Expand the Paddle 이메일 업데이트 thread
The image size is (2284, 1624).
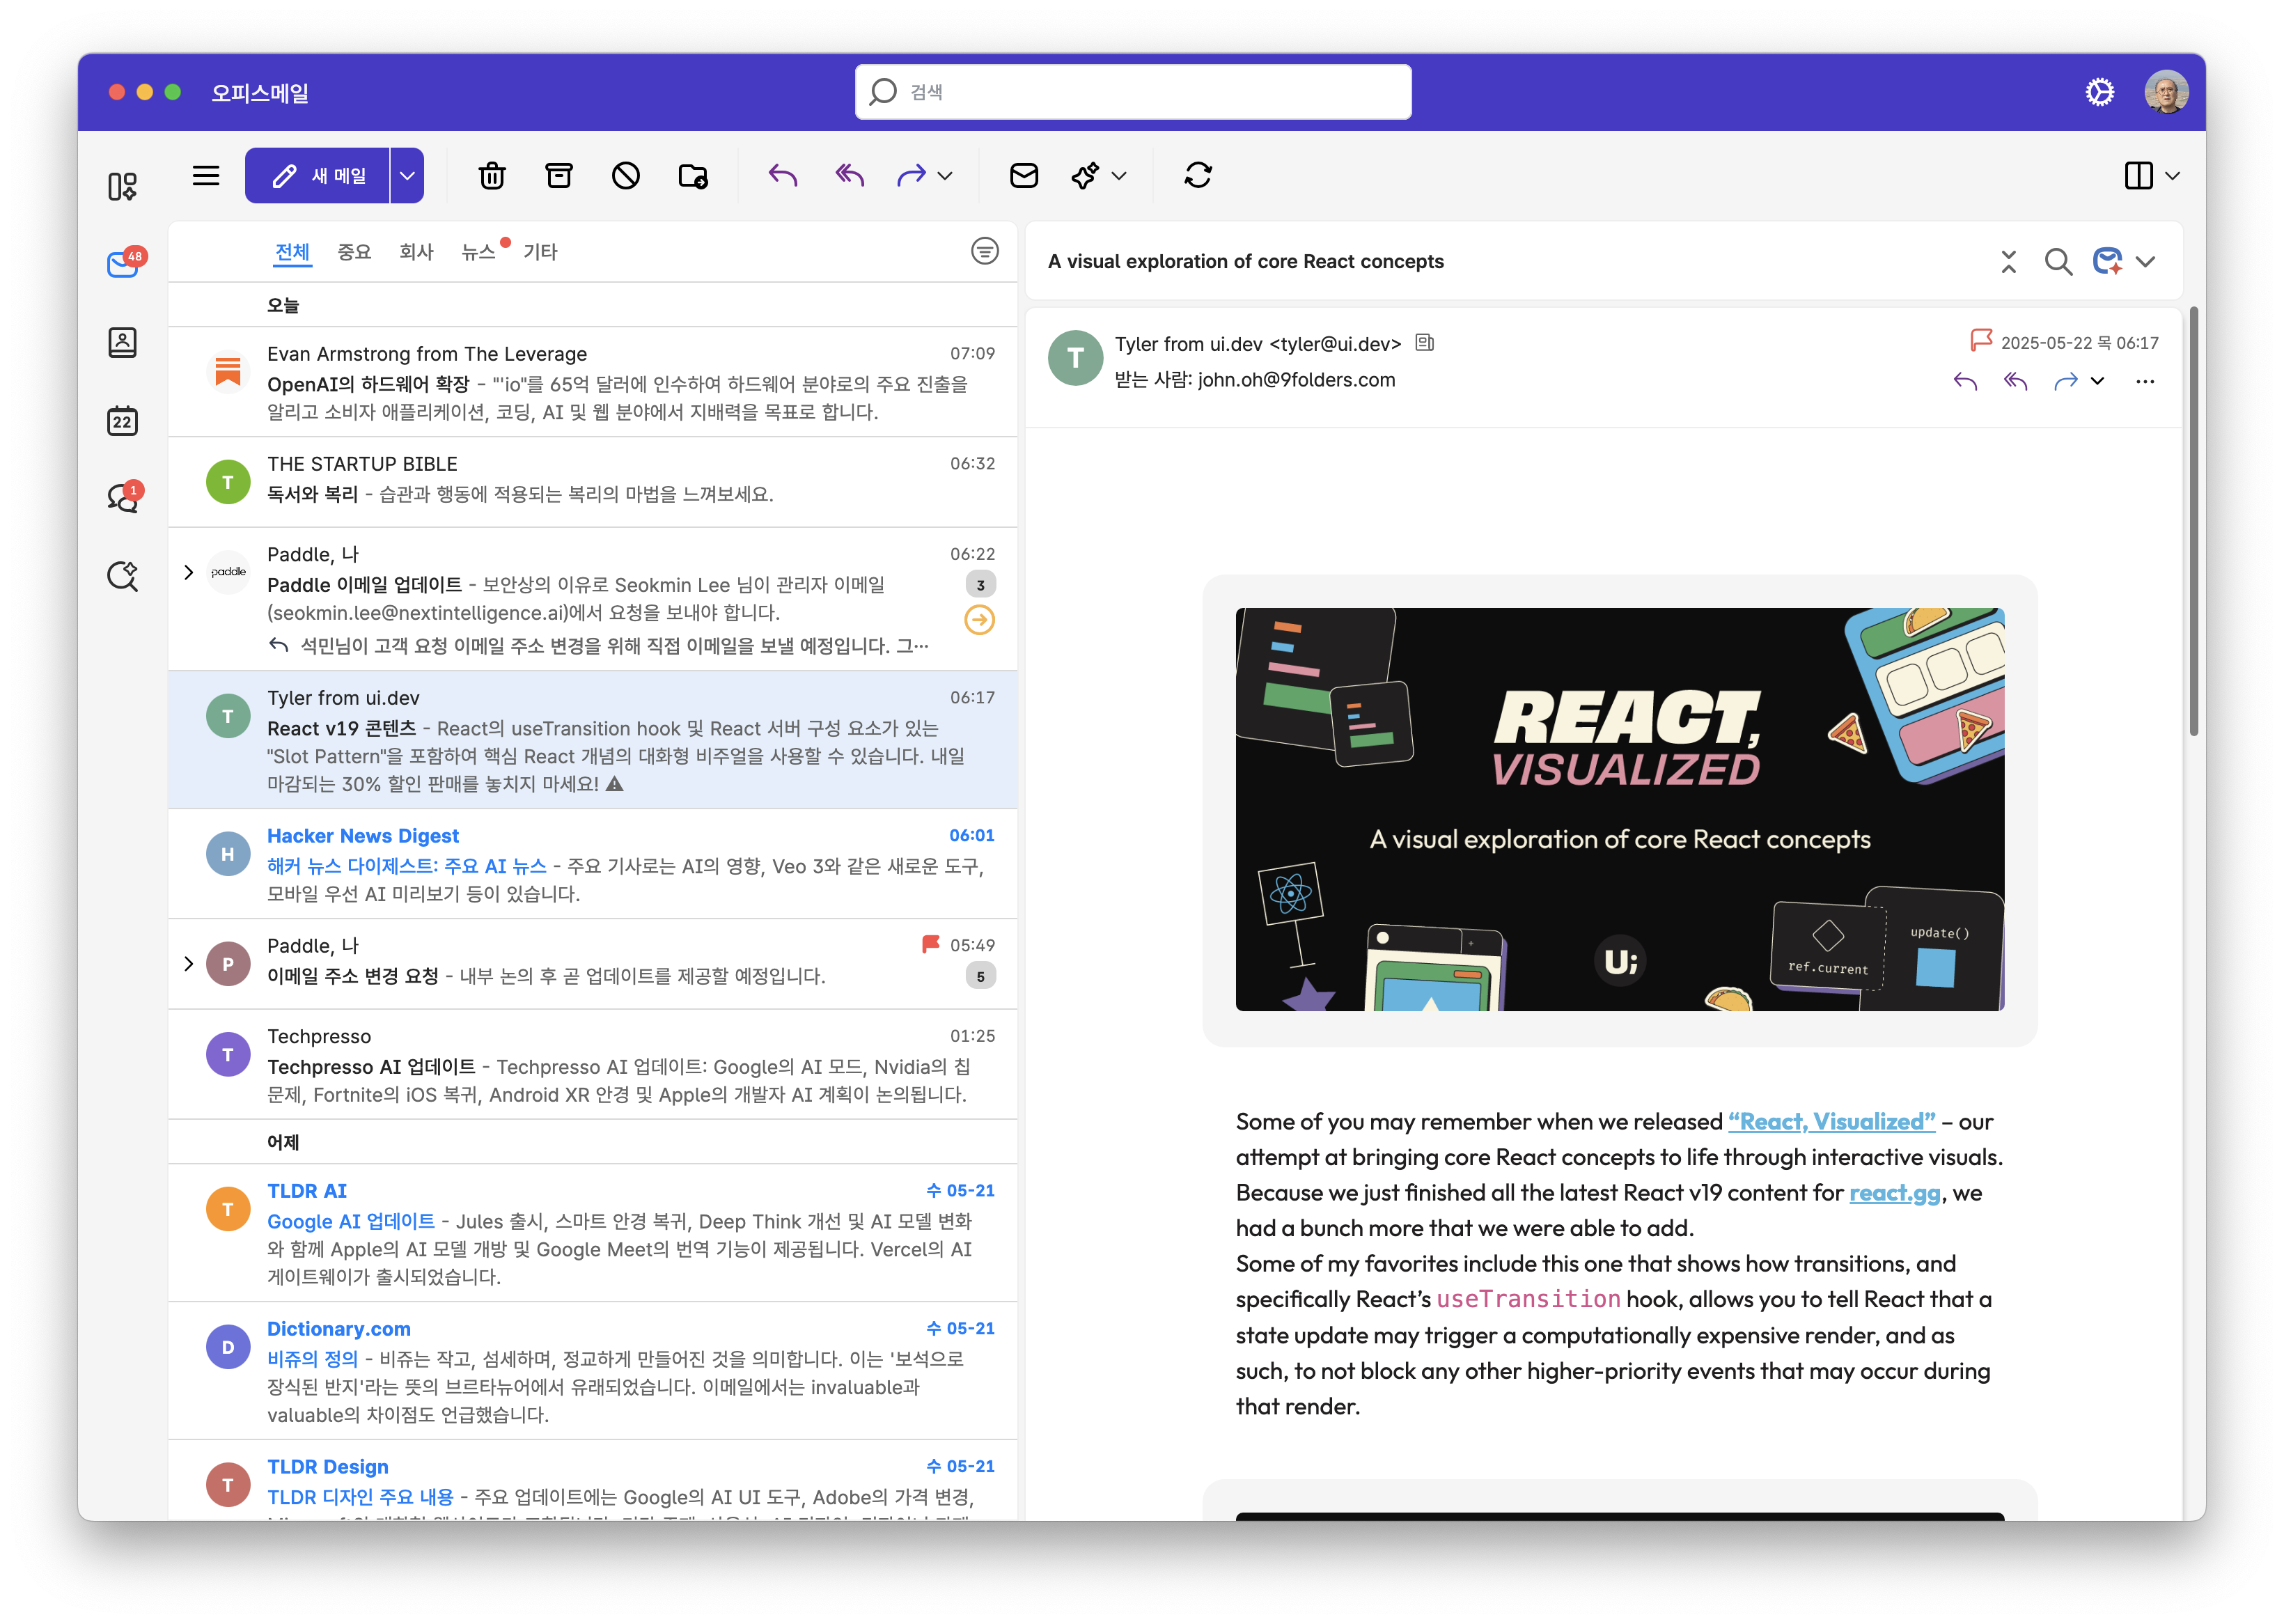(188, 572)
